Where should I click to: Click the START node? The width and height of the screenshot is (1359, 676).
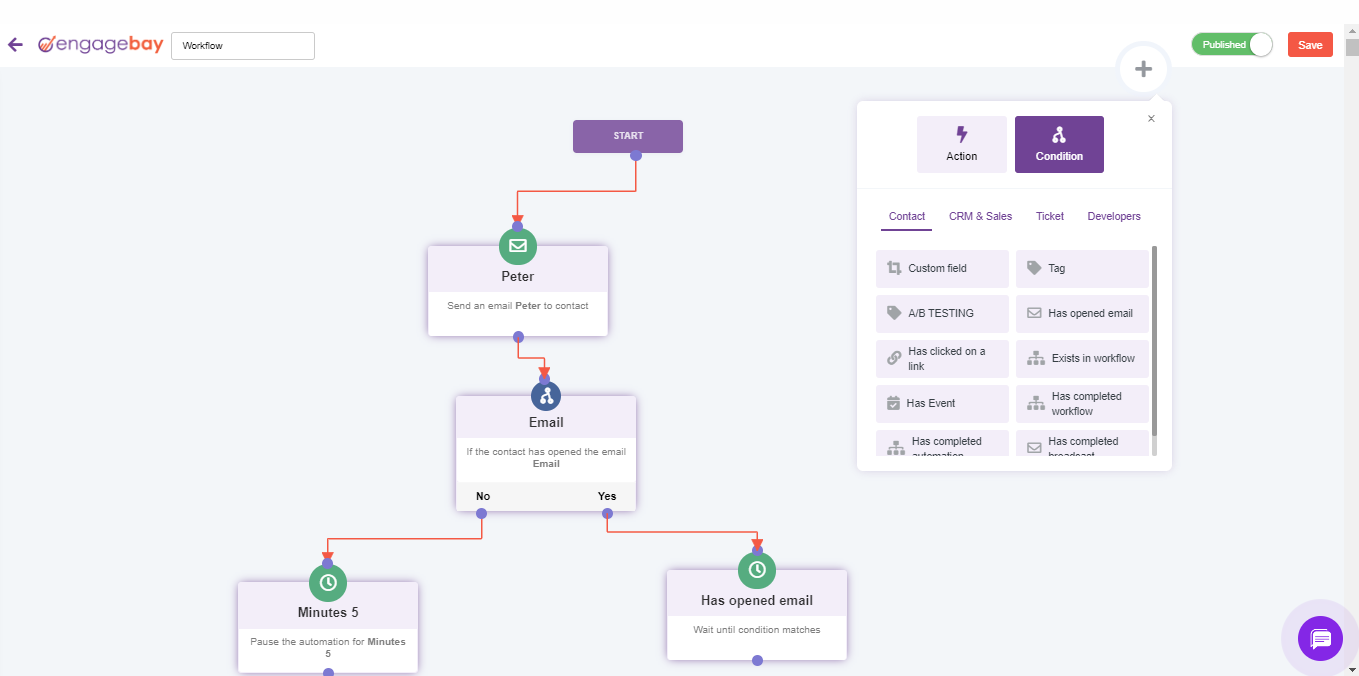pyautogui.click(x=628, y=136)
